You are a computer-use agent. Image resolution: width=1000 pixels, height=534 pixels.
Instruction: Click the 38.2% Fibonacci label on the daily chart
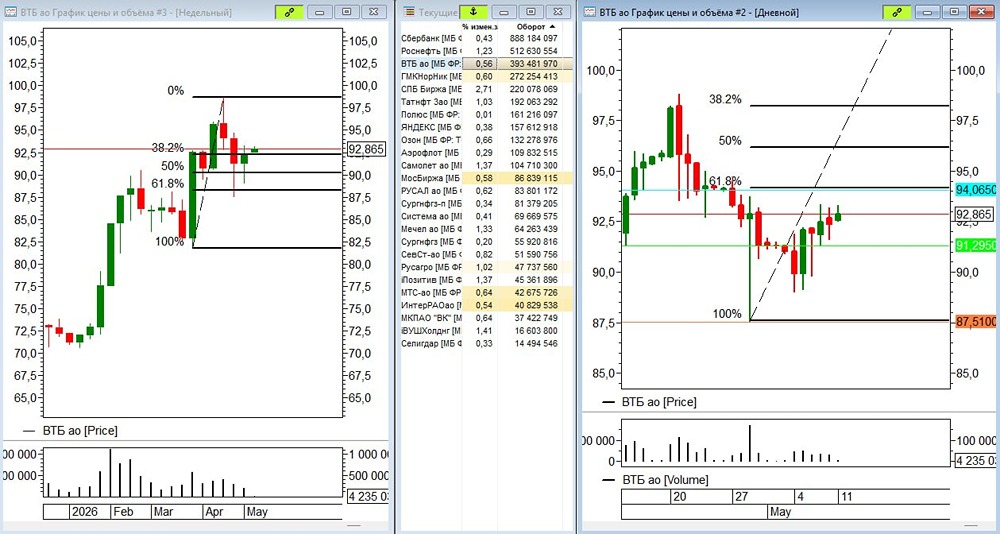pos(725,99)
